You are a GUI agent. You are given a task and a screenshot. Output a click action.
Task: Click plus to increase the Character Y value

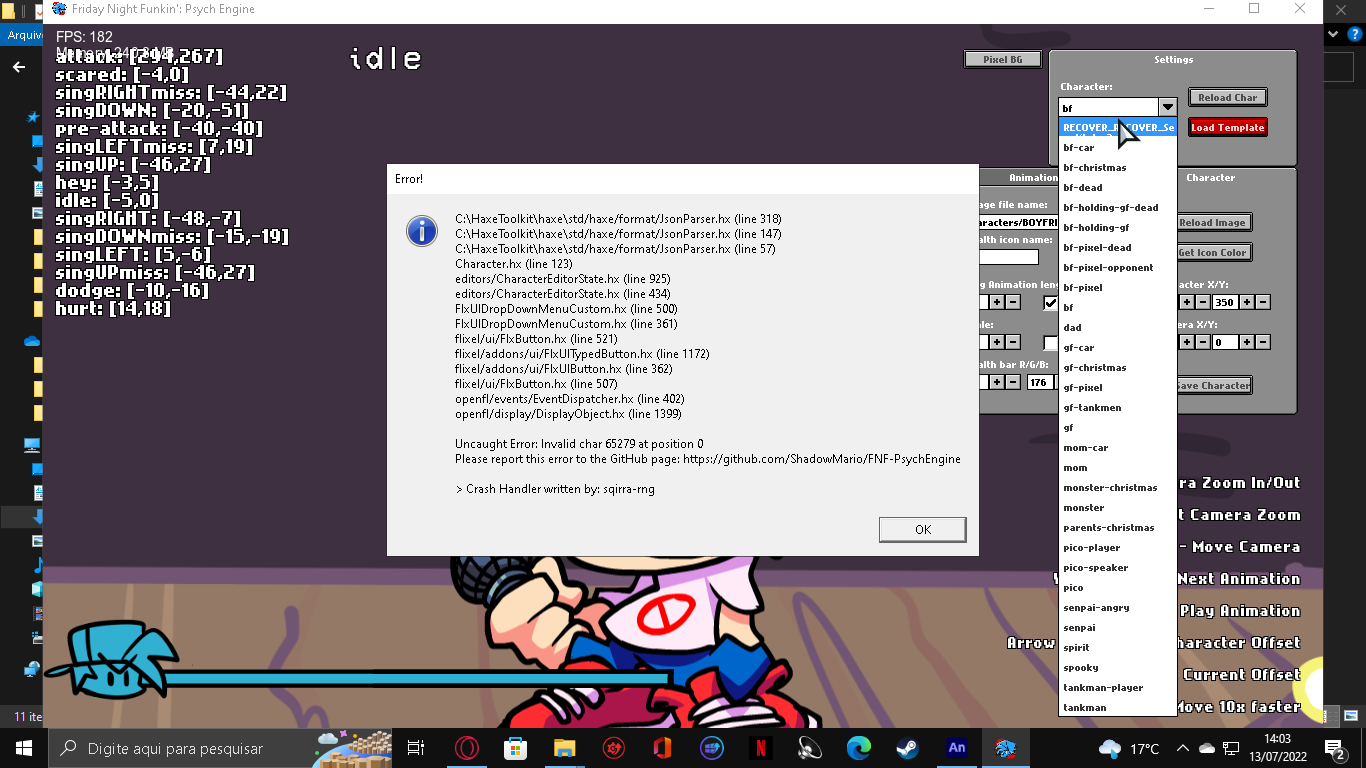point(1246,302)
